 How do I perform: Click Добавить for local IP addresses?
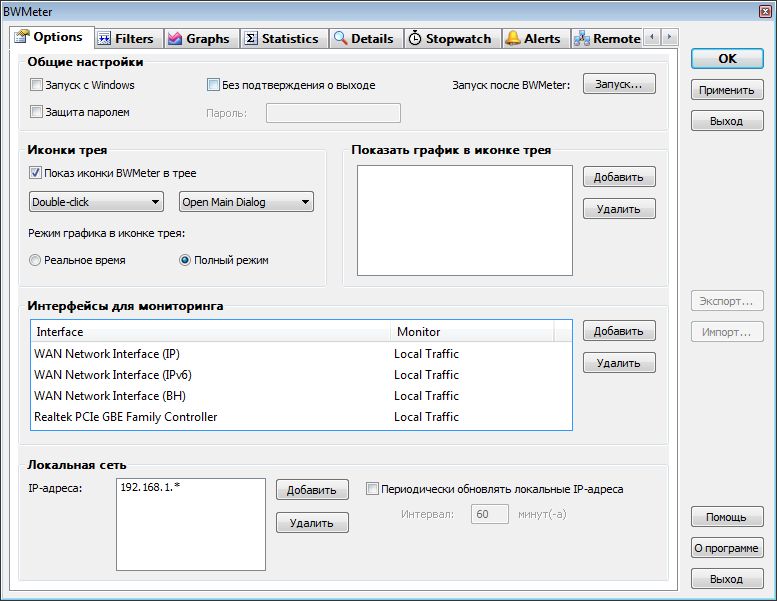click(x=312, y=490)
